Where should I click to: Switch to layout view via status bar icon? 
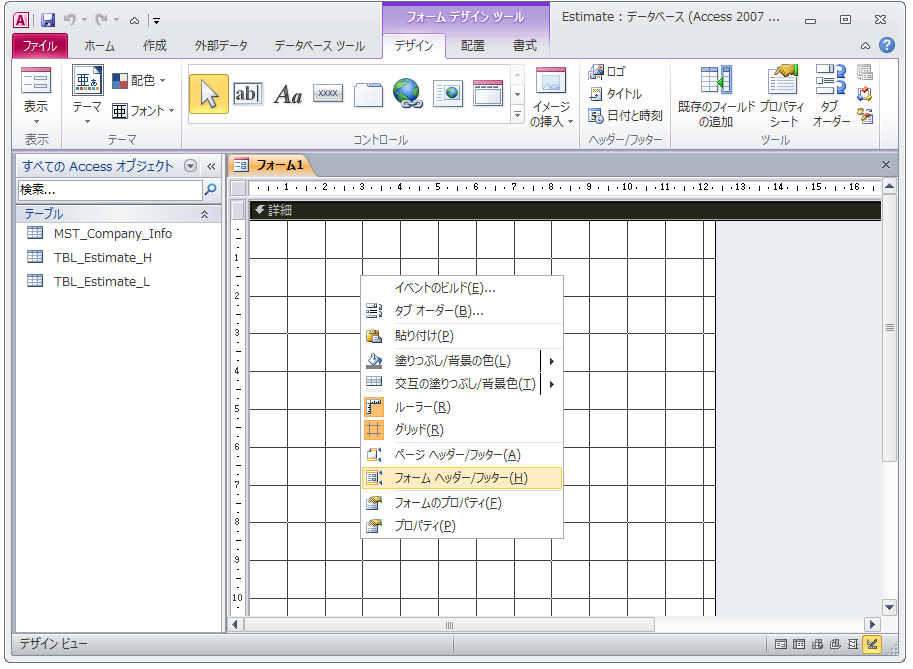853,644
